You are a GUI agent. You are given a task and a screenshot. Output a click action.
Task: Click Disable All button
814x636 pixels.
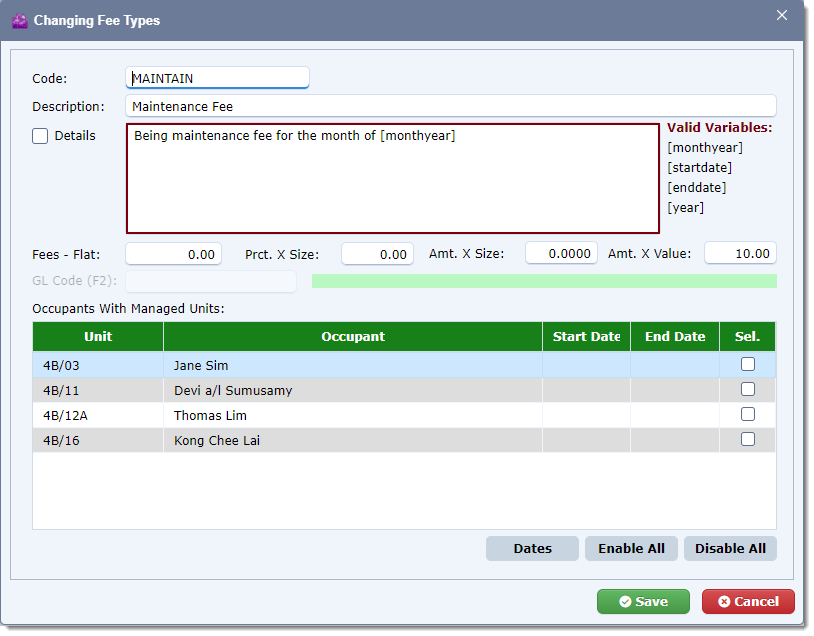pos(730,548)
